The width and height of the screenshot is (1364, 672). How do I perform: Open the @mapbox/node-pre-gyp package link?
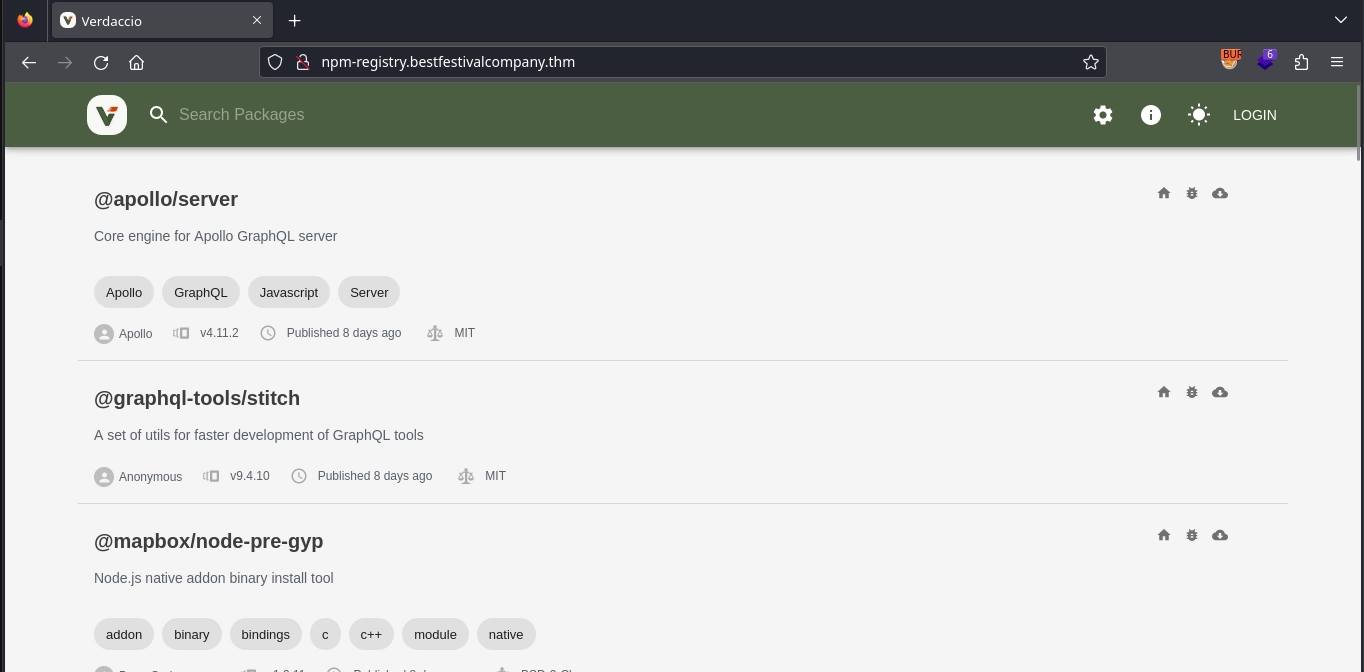(208, 541)
